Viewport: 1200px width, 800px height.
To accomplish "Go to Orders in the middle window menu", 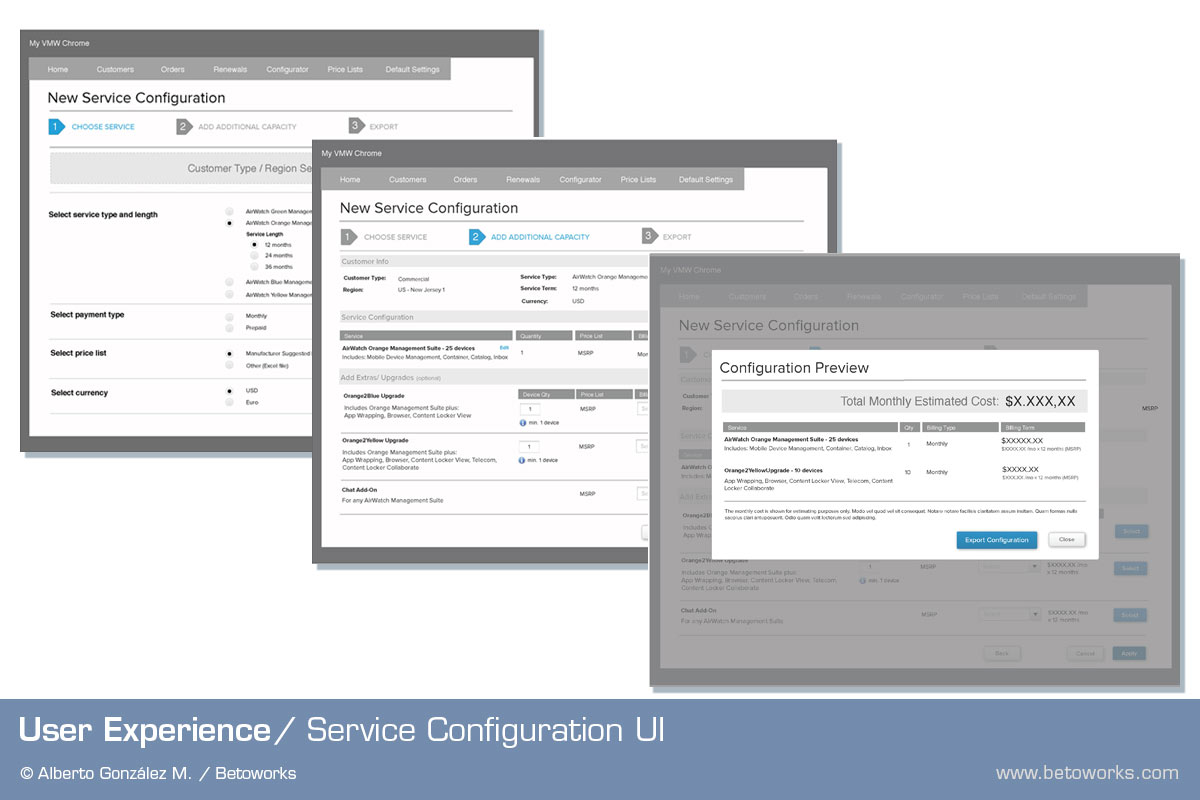I will 465,180.
